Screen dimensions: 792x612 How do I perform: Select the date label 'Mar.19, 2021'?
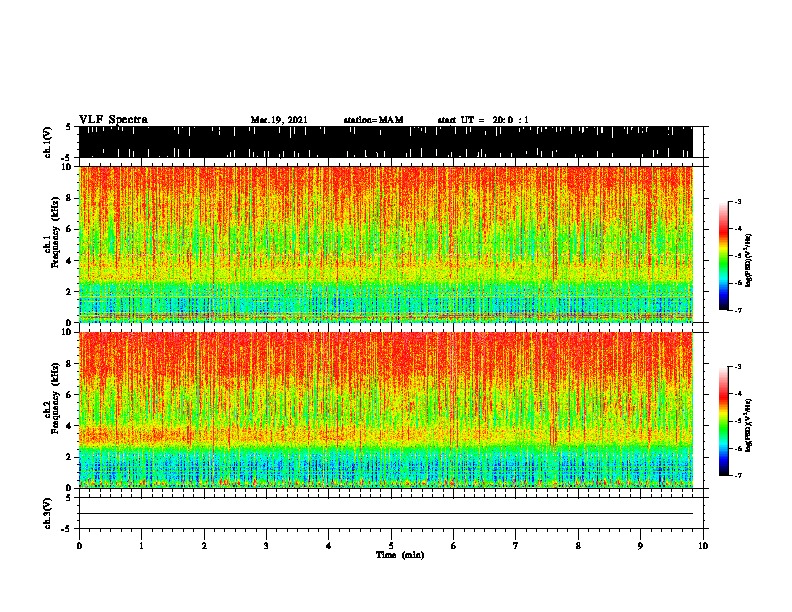tap(279, 120)
